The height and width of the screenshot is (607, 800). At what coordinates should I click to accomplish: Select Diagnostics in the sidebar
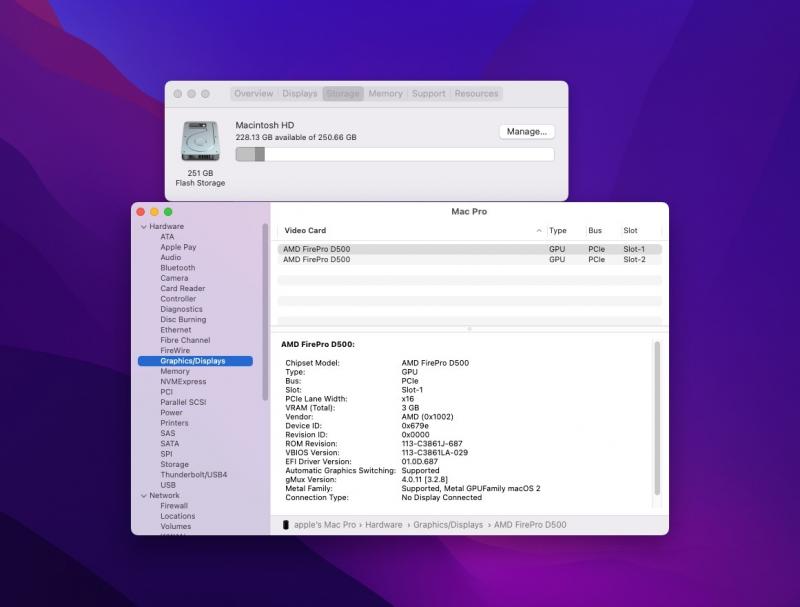tap(181, 309)
